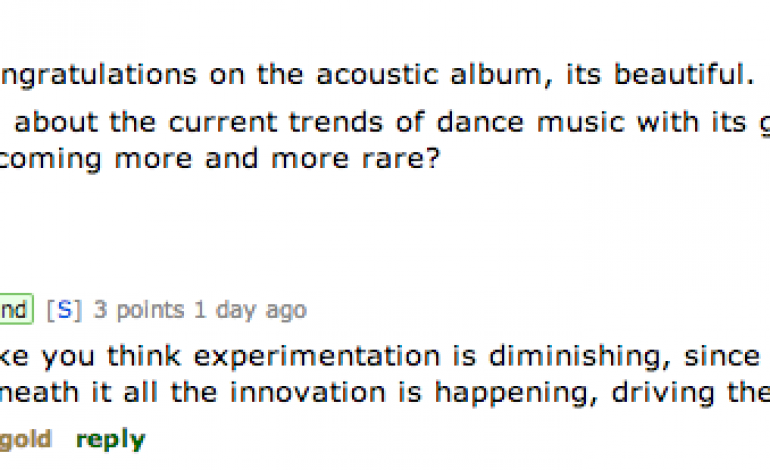Viewport: 770px width, 470px height.
Task: Click the blue [S] submitter marker
Action: coord(64,310)
